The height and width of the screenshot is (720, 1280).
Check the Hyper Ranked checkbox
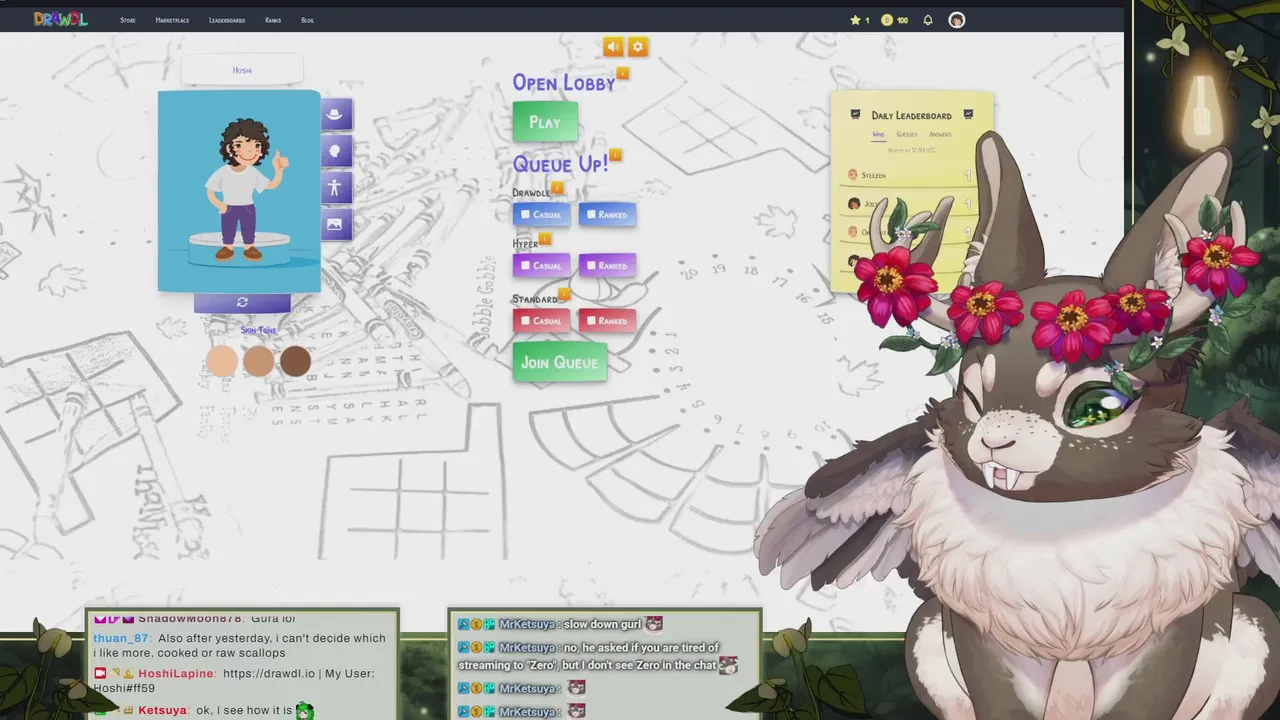point(591,265)
